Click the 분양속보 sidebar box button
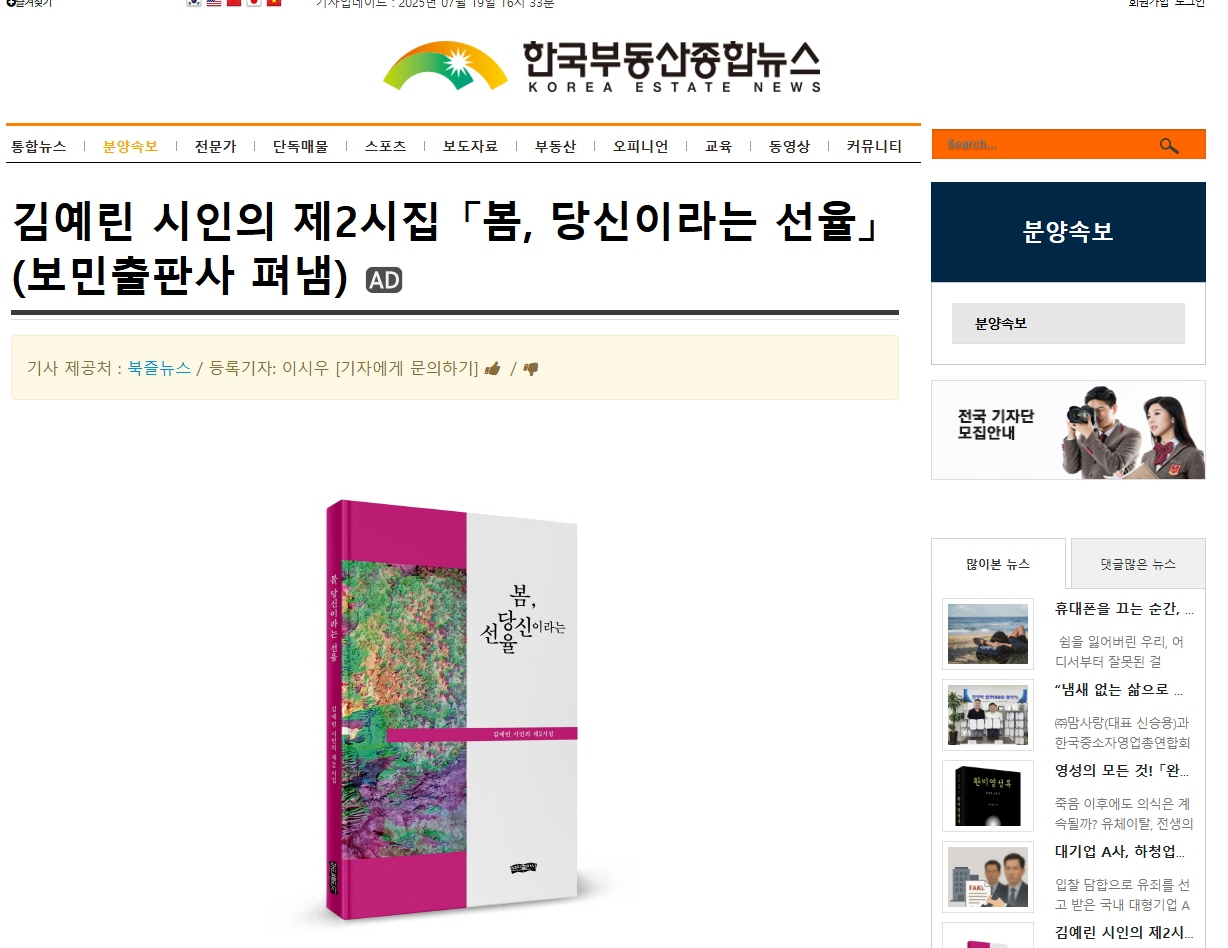This screenshot has height=948, width=1228. (x=1068, y=324)
